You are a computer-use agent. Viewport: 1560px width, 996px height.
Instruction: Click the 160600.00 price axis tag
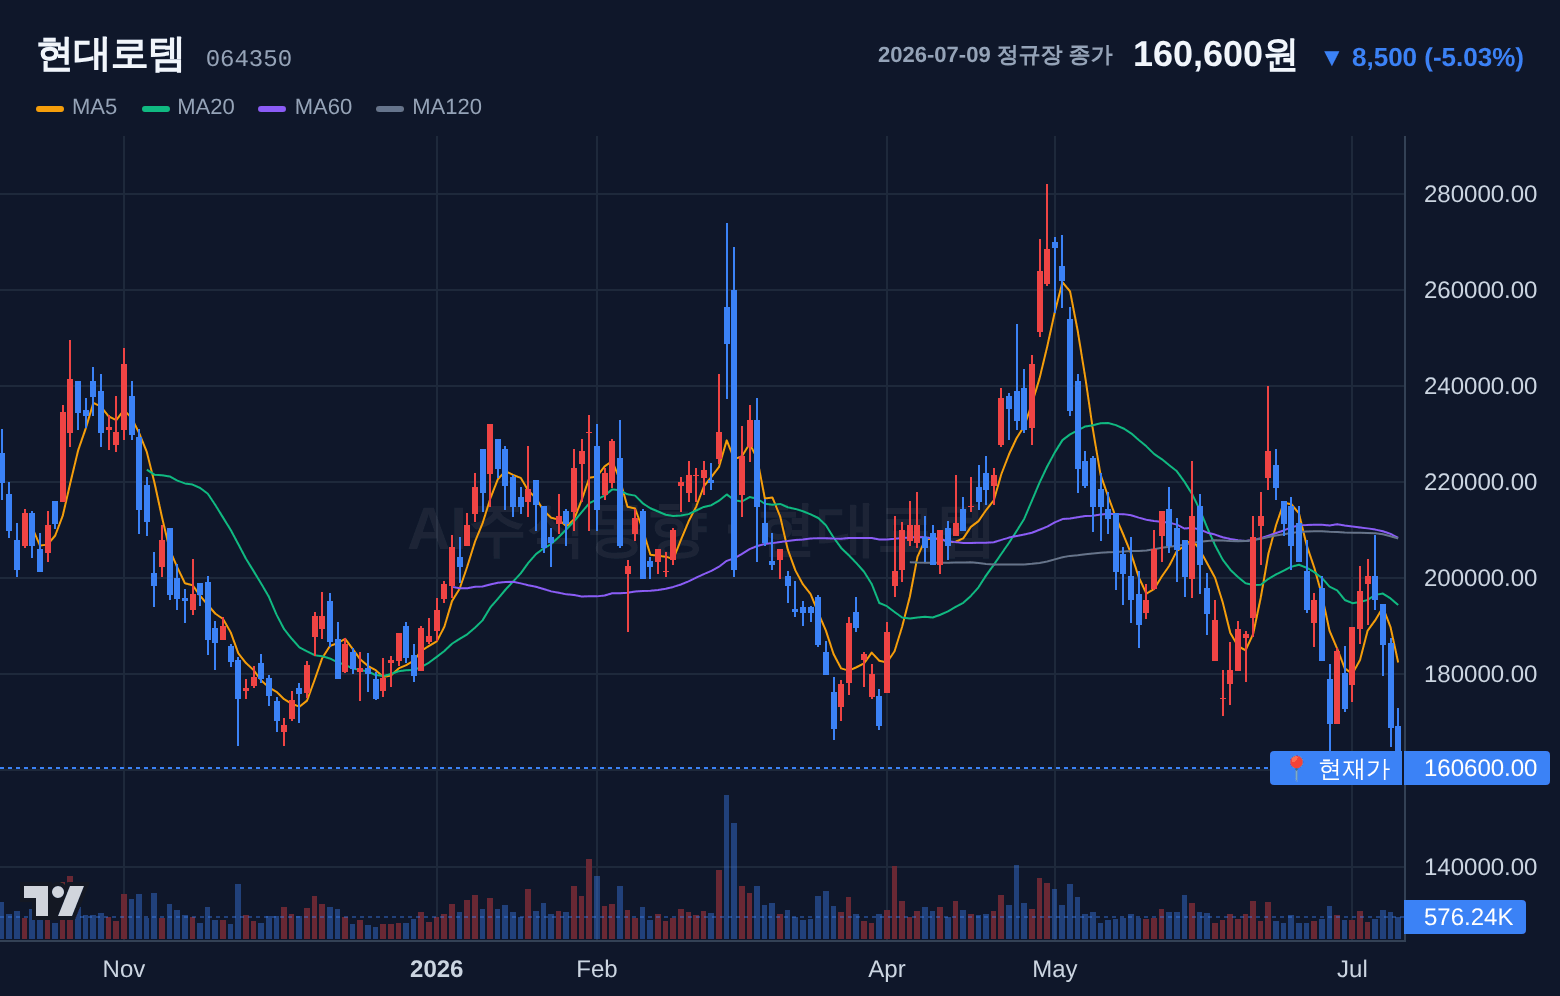pos(1477,768)
